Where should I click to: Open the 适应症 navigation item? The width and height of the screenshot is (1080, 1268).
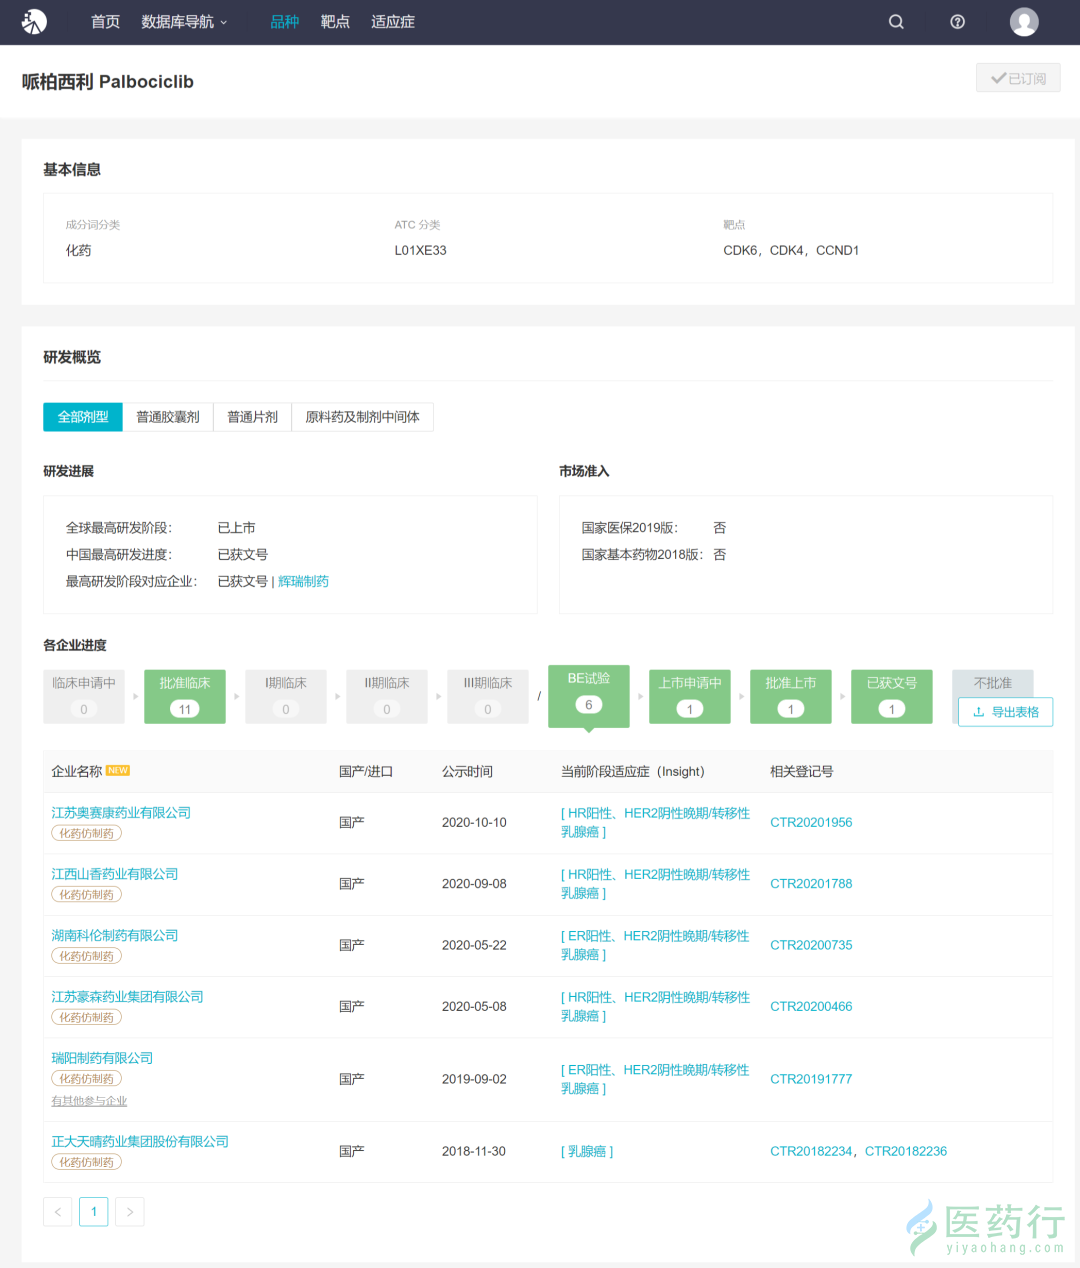393,22
